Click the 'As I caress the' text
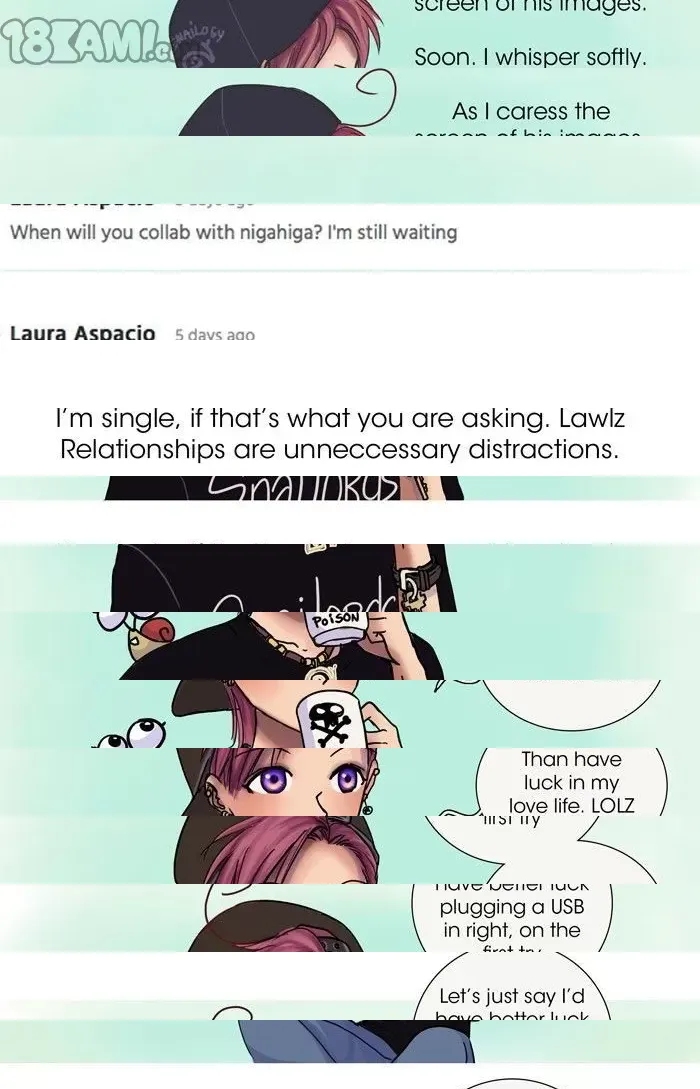 pyautogui.click(x=531, y=111)
